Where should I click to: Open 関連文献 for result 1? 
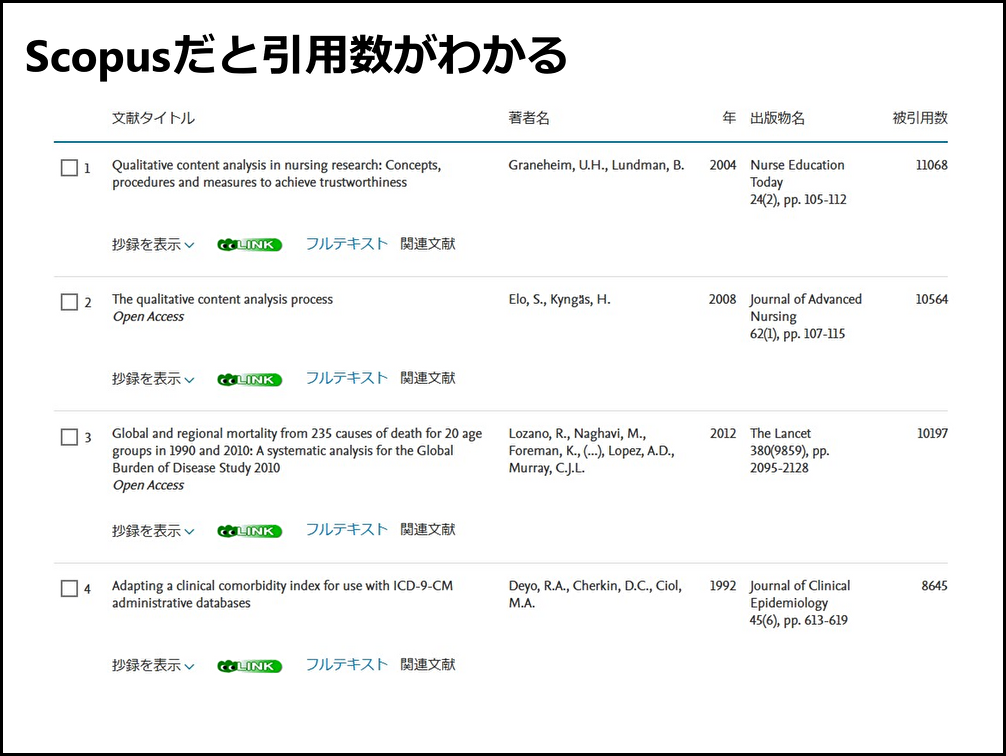coord(427,244)
